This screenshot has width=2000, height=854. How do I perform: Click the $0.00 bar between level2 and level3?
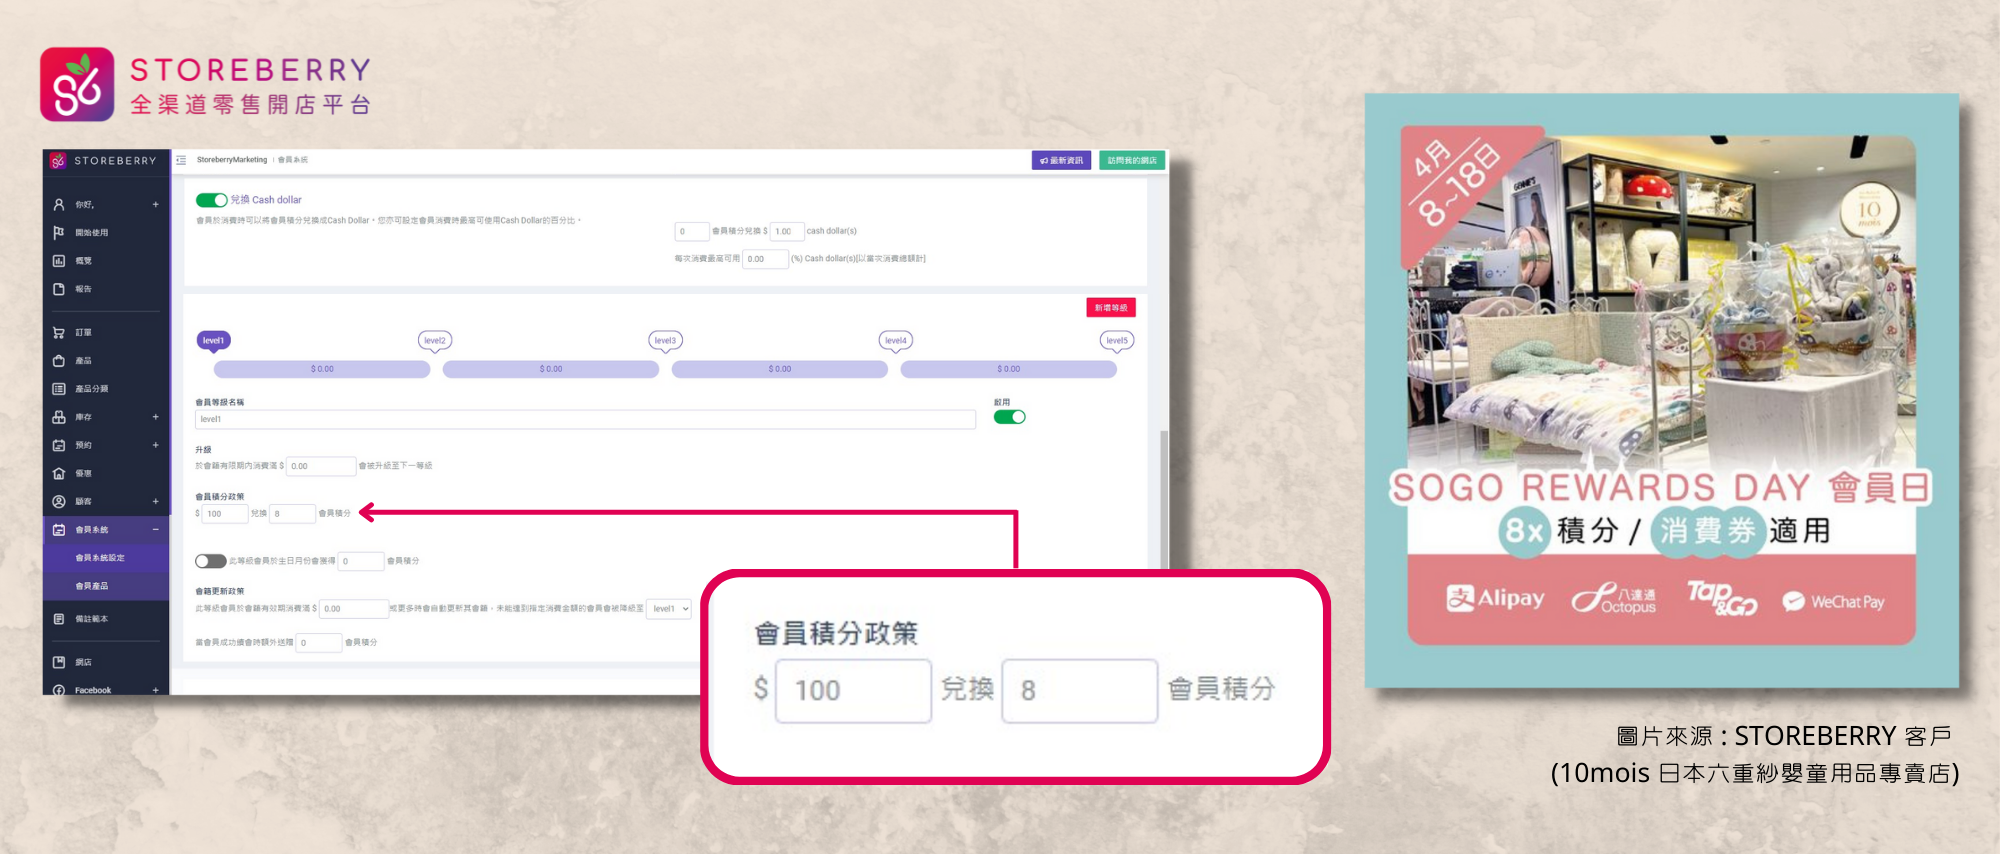551,369
